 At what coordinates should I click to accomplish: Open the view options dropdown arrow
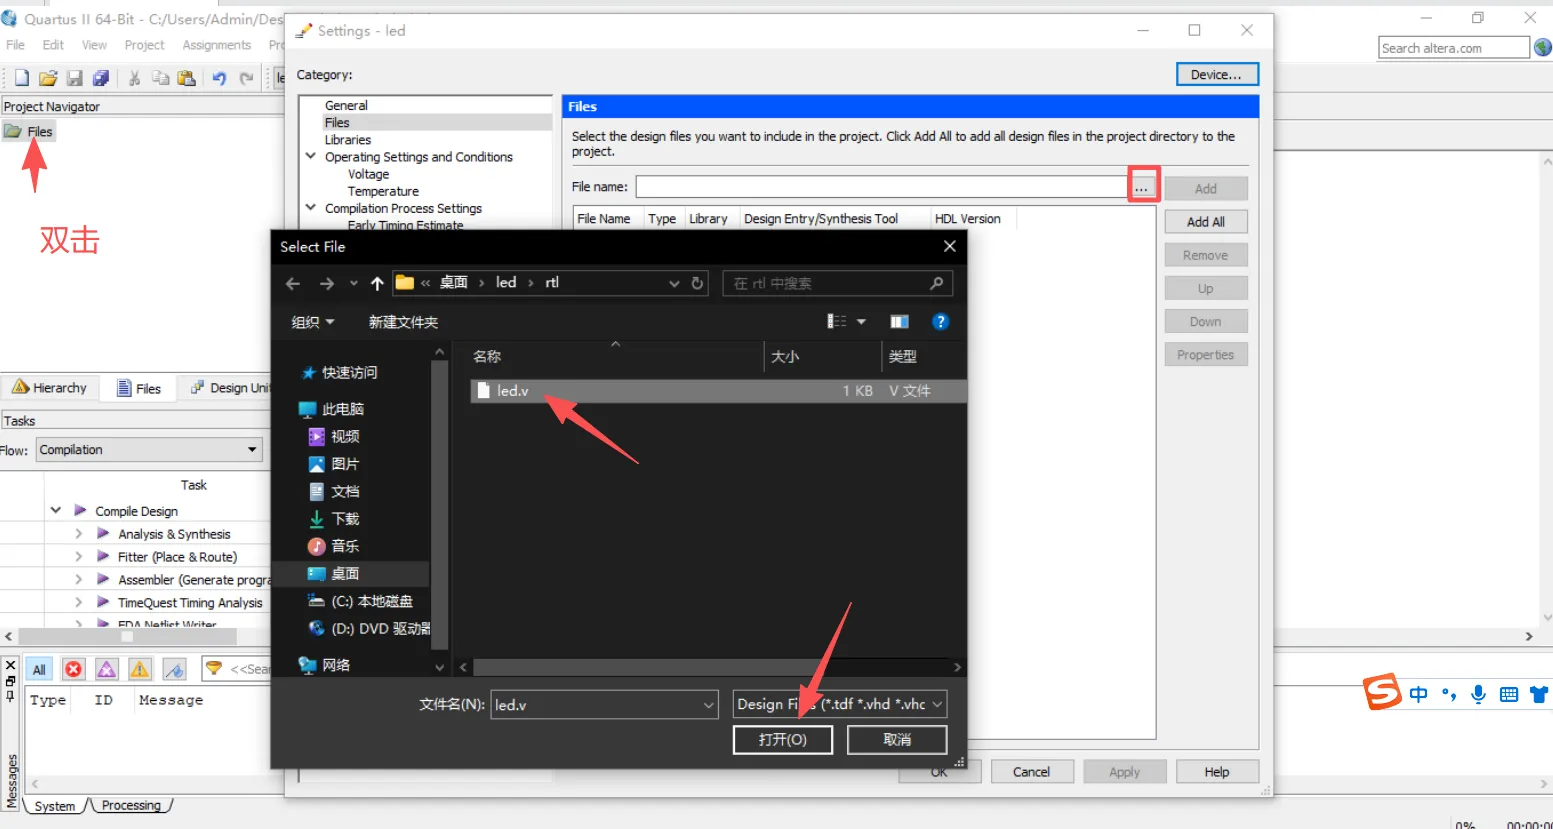coord(861,321)
